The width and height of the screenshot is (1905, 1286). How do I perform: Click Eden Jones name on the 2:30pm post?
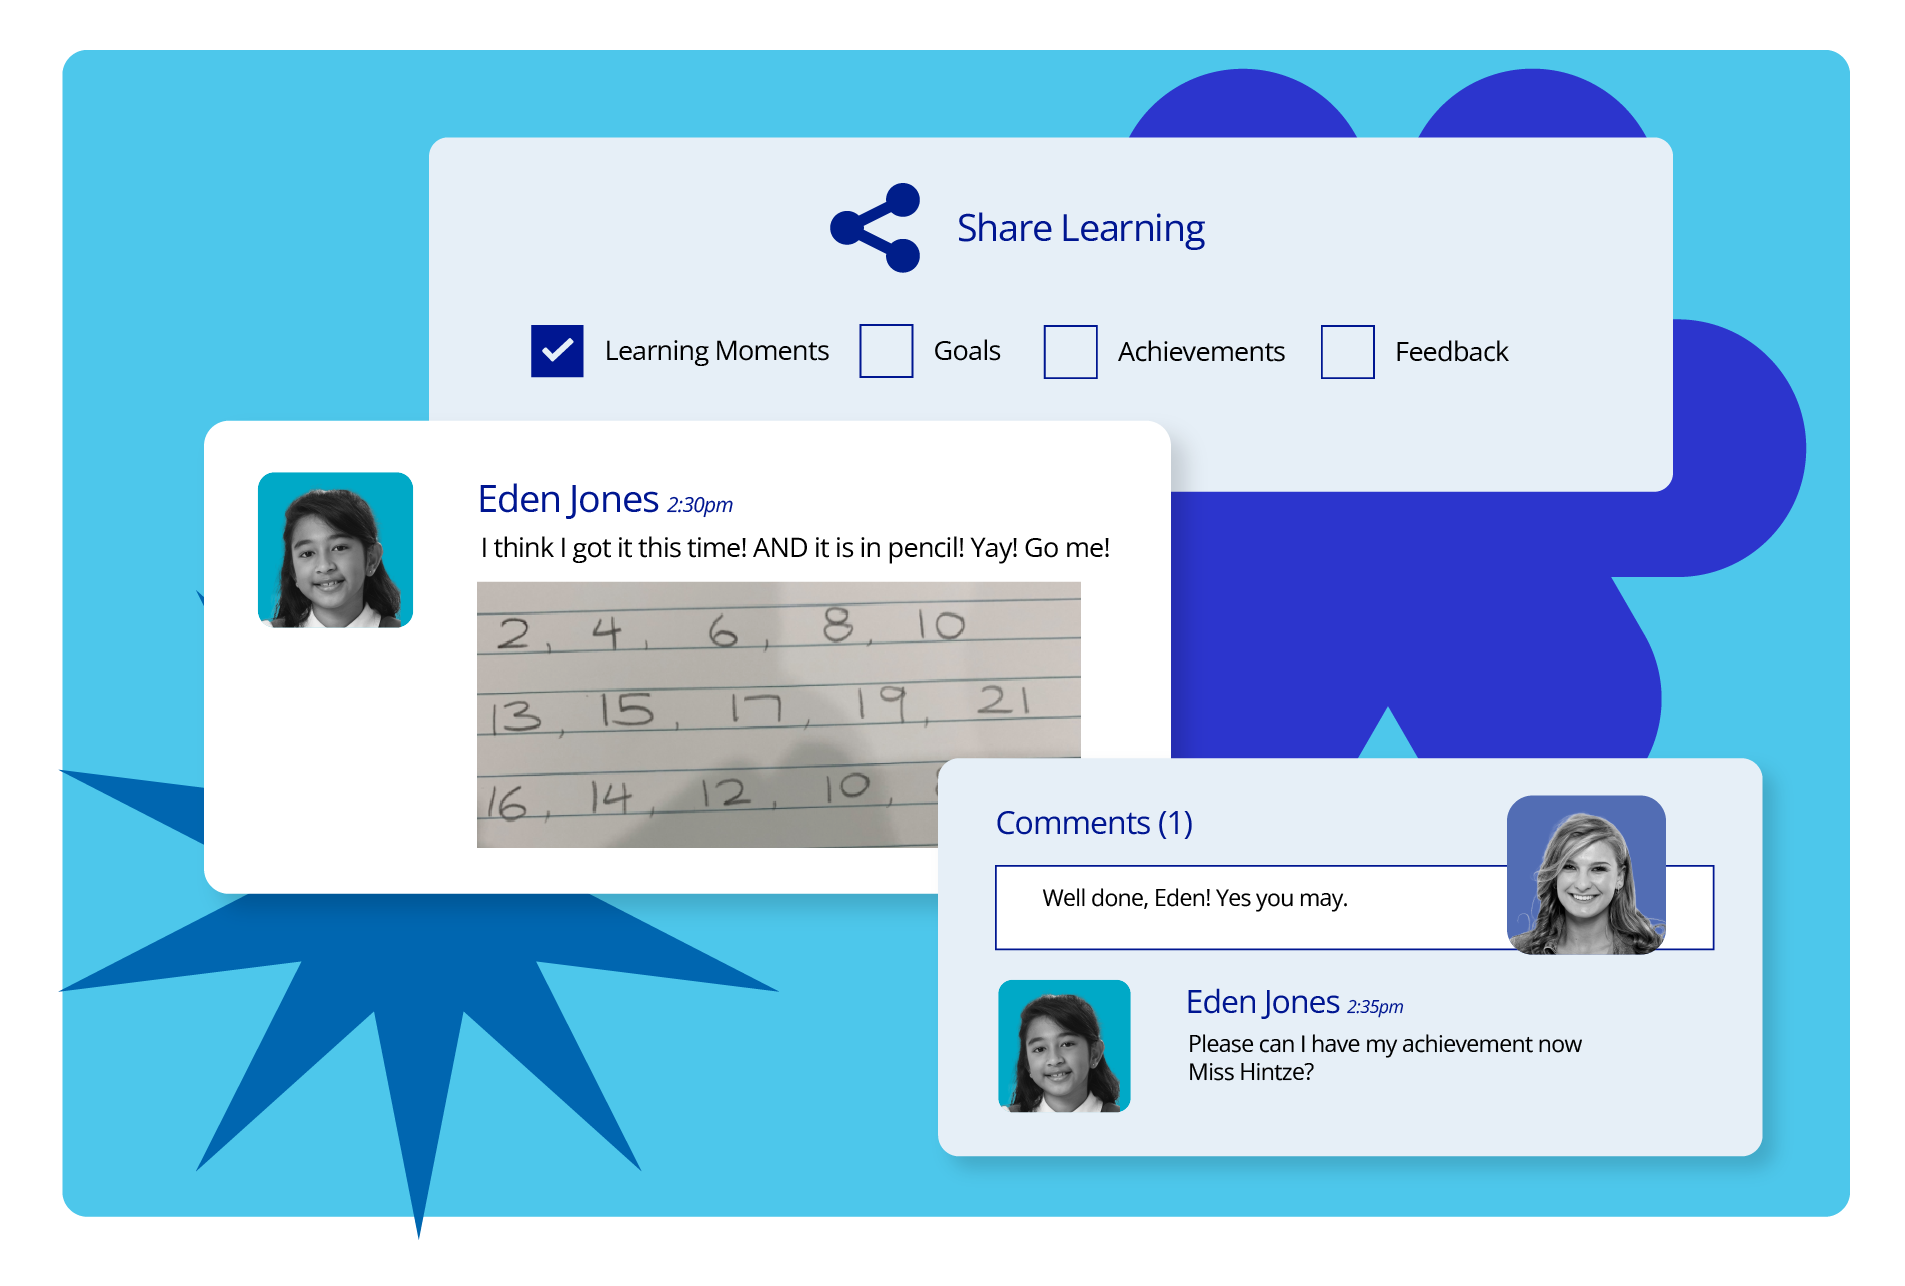pyautogui.click(x=568, y=499)
